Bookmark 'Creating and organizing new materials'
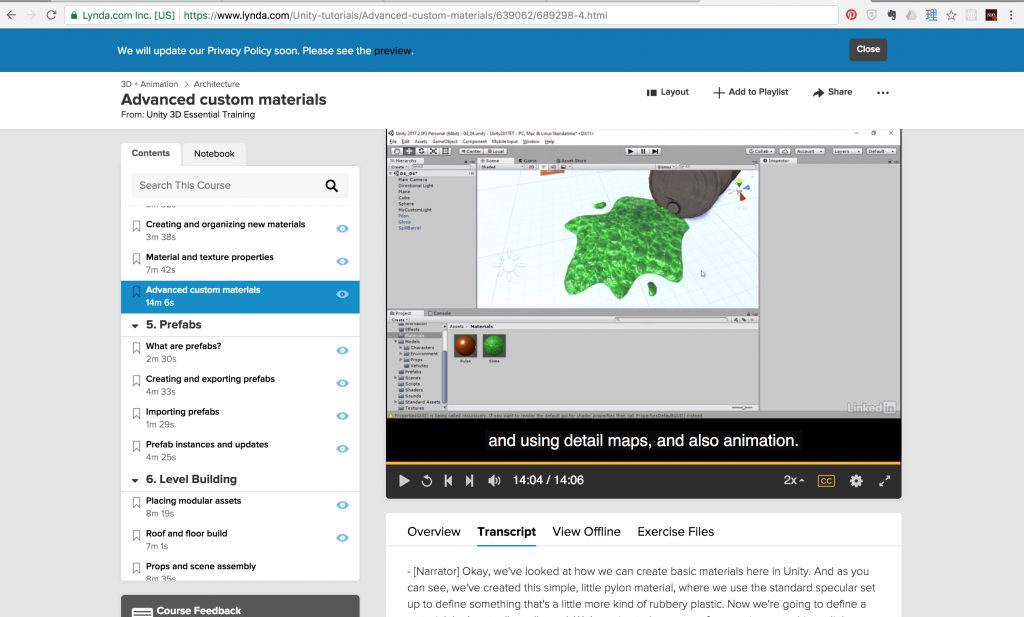1024x617 pixels. click(136, 226)
